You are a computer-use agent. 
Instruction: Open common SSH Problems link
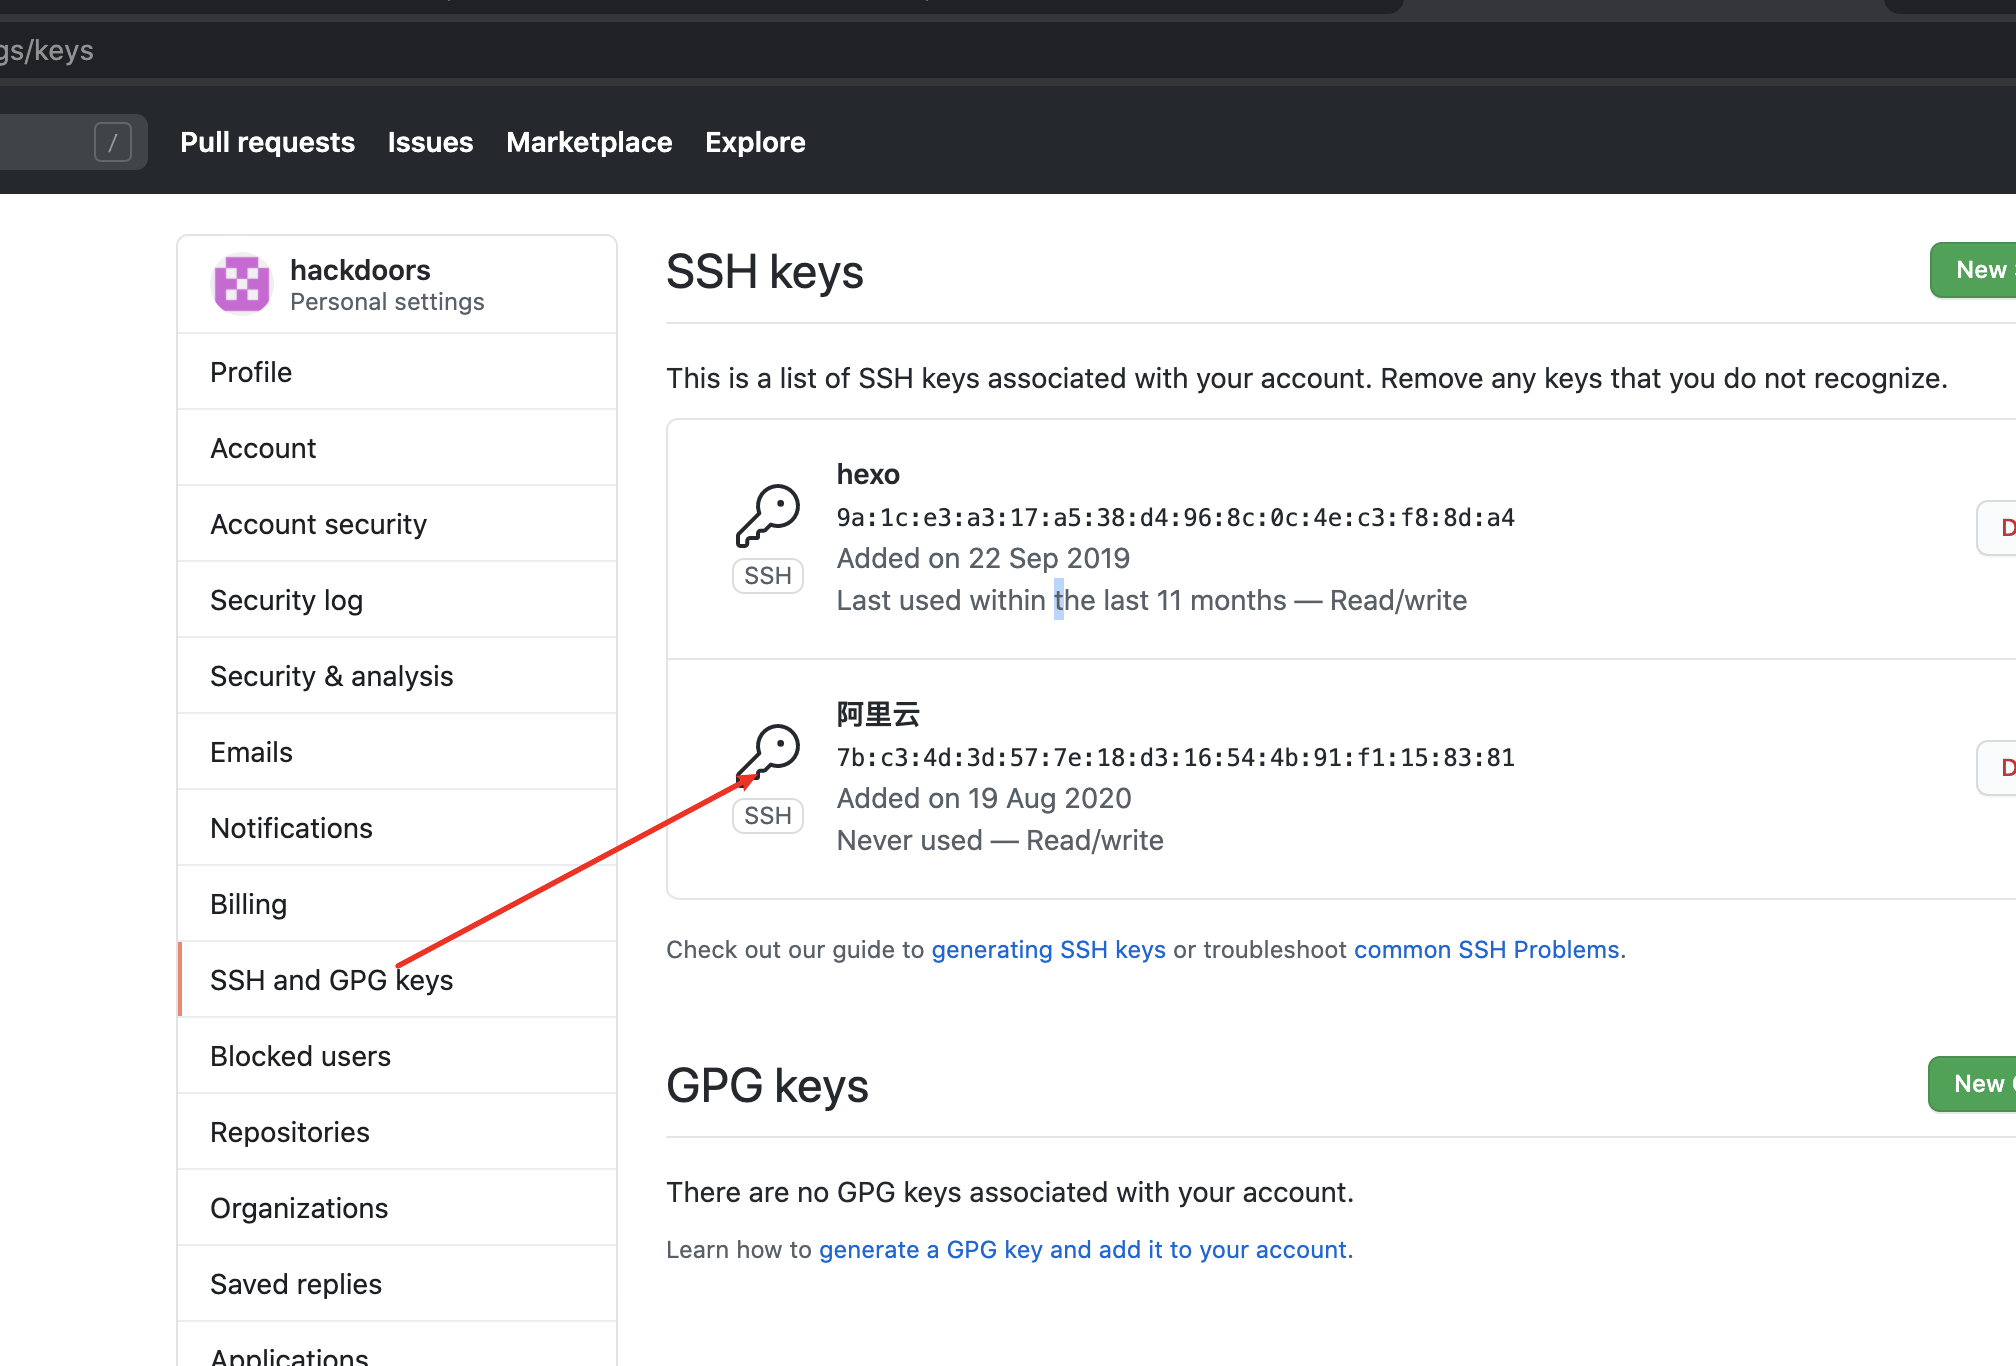1486,950
